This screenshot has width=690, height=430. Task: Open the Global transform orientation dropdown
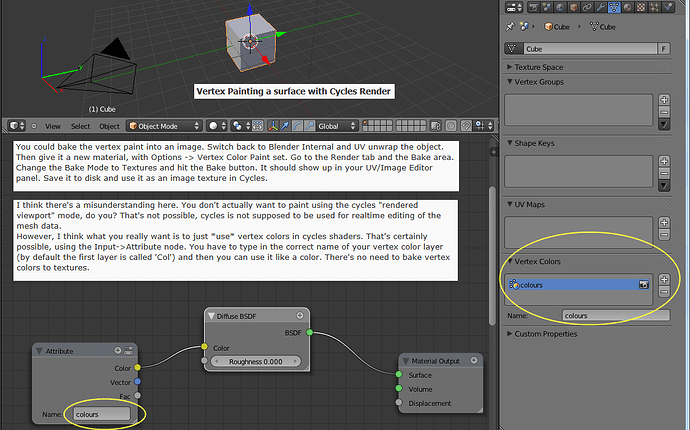[x=337, y=126]
